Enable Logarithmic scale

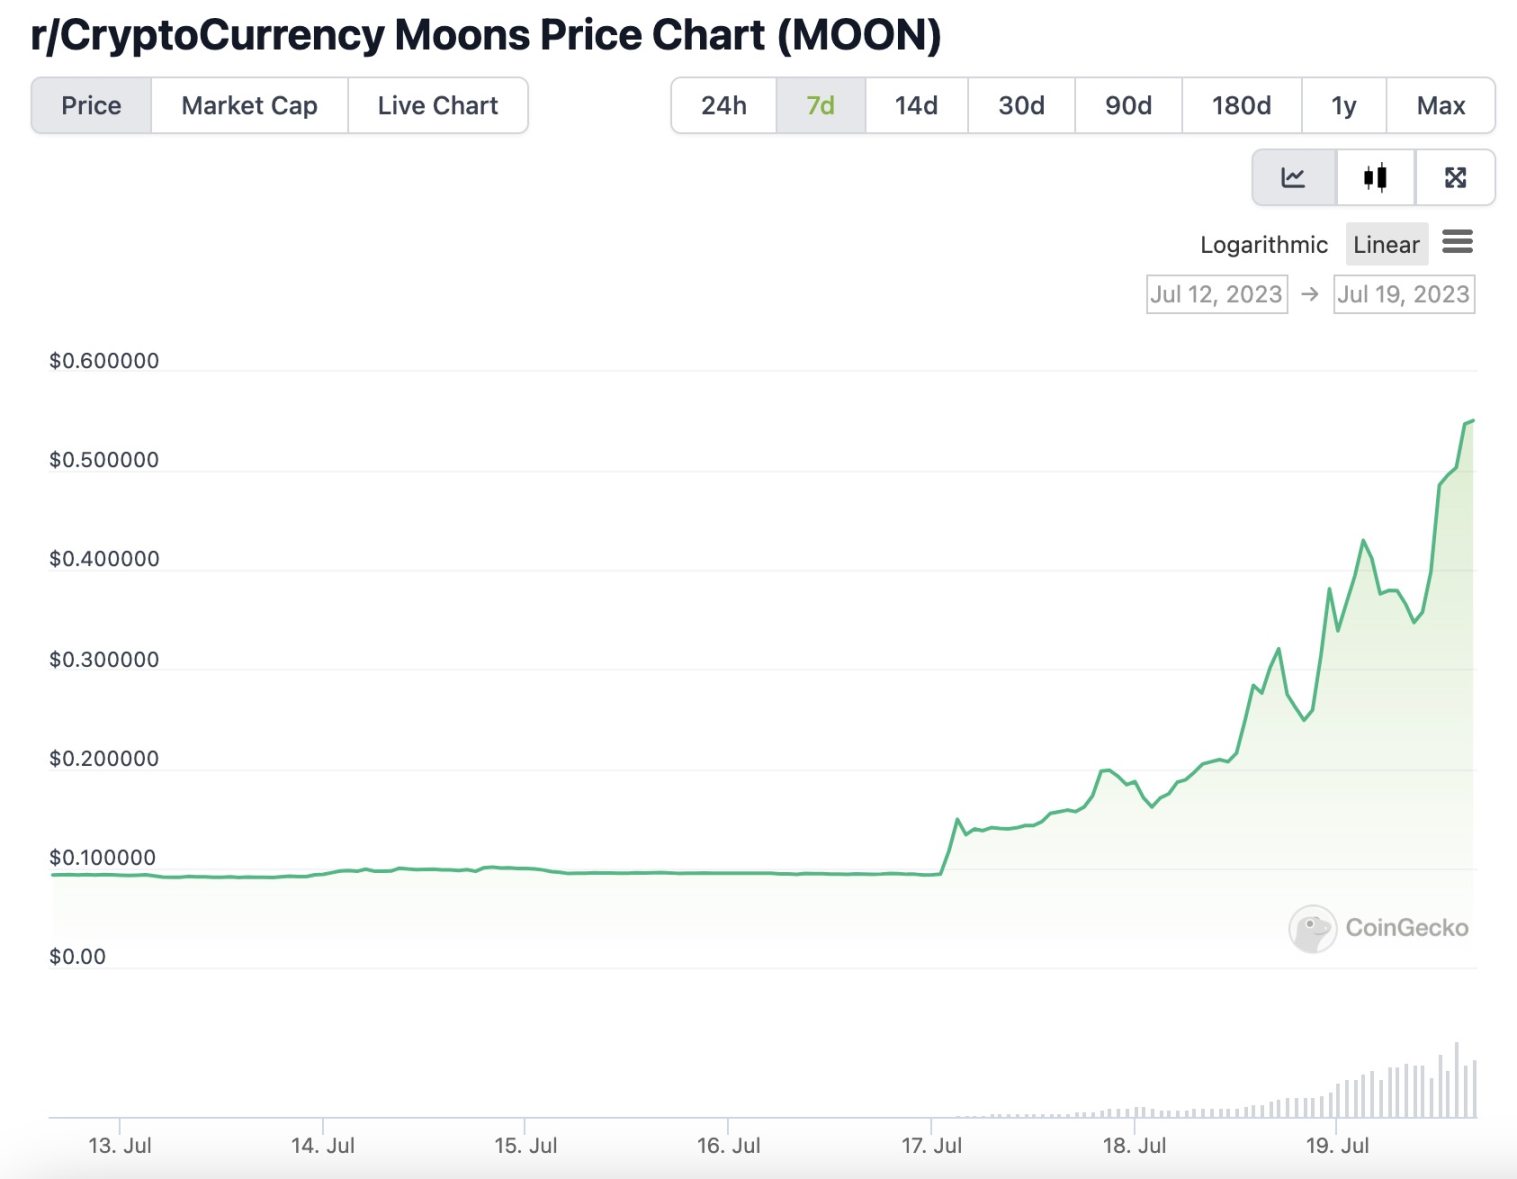coord(1264,245)
